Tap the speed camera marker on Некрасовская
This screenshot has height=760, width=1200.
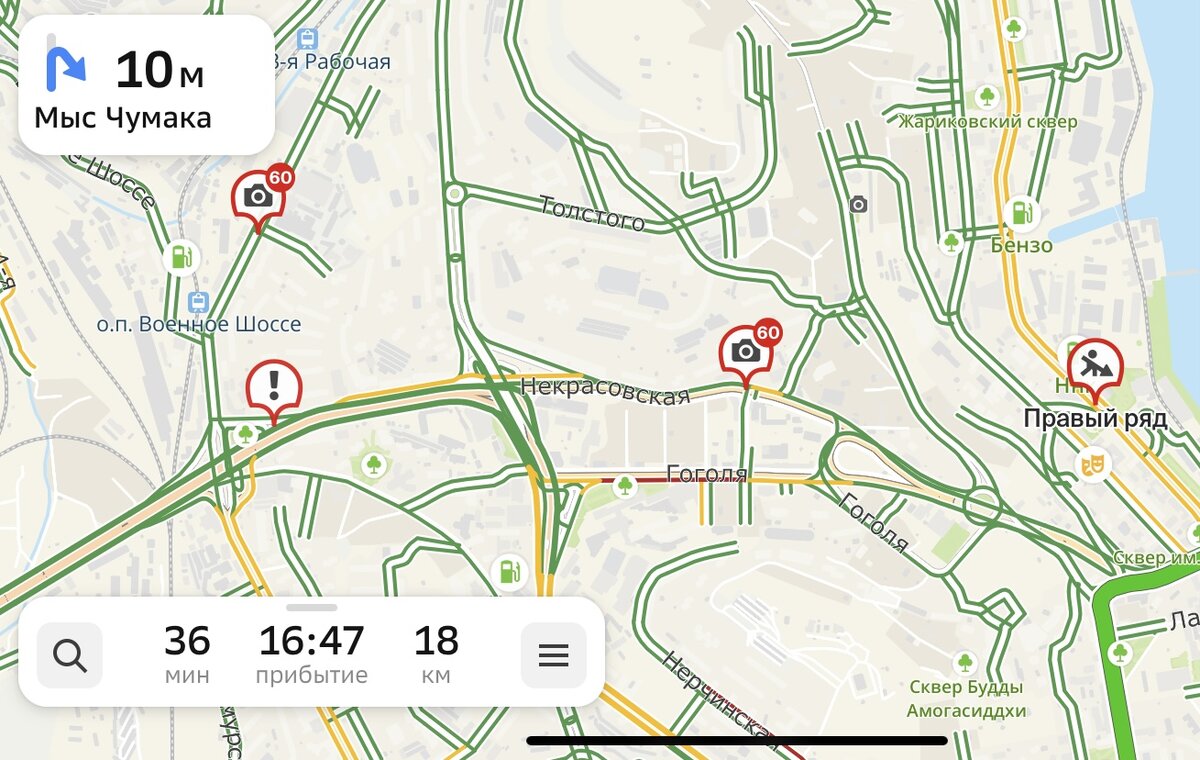click(748, 353)
